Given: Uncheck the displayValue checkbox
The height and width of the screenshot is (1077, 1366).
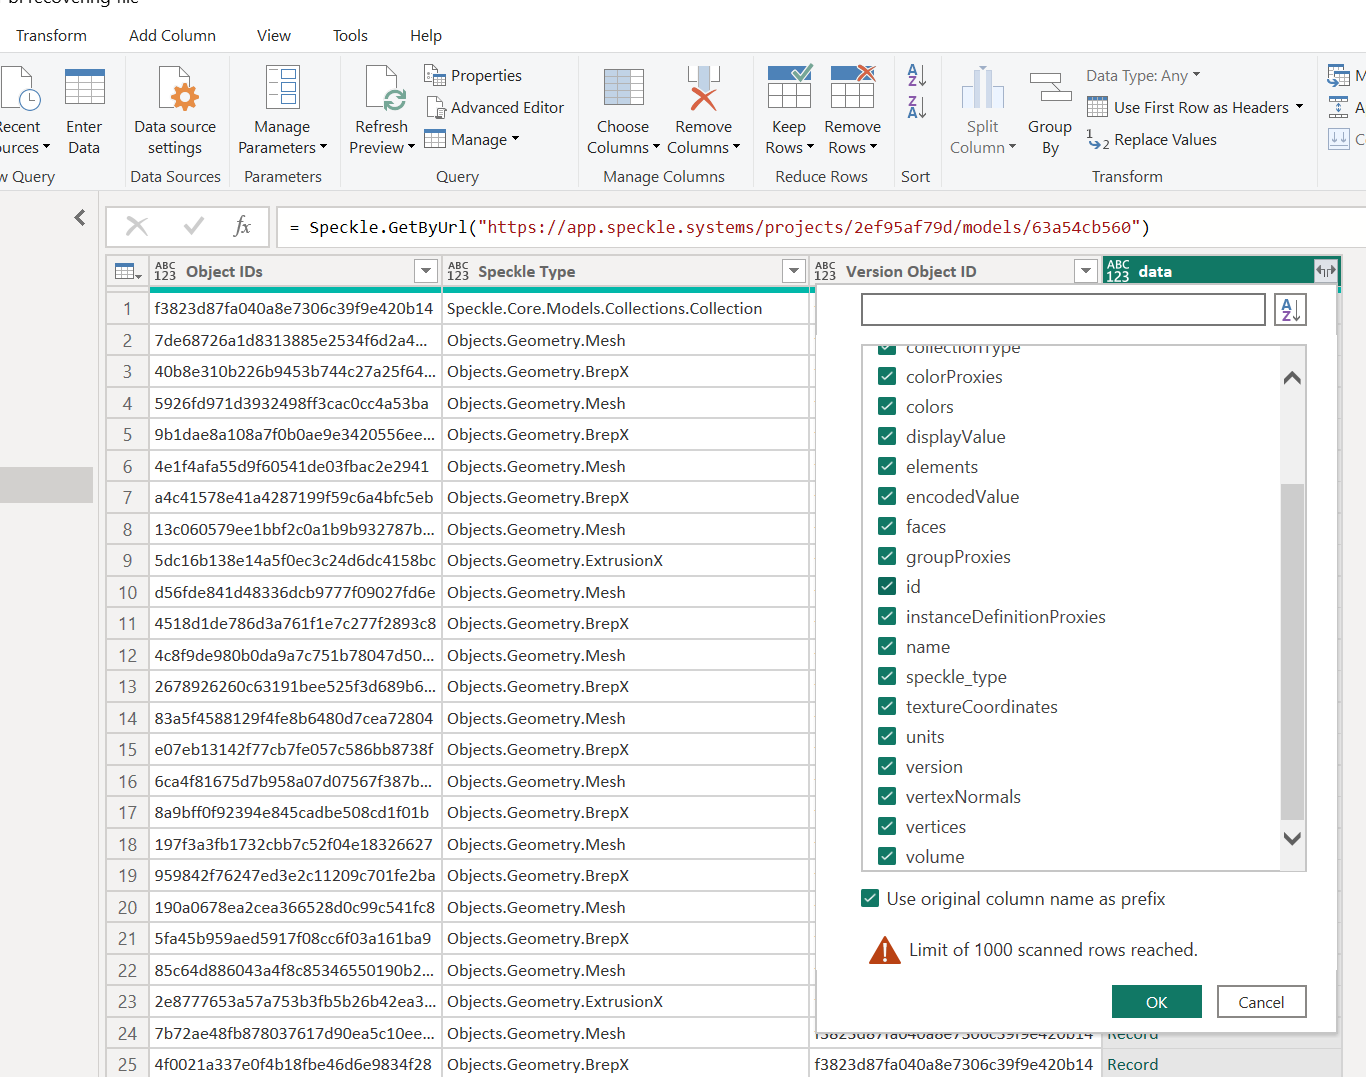Looking at the screenshot, I should pos(887,436).
